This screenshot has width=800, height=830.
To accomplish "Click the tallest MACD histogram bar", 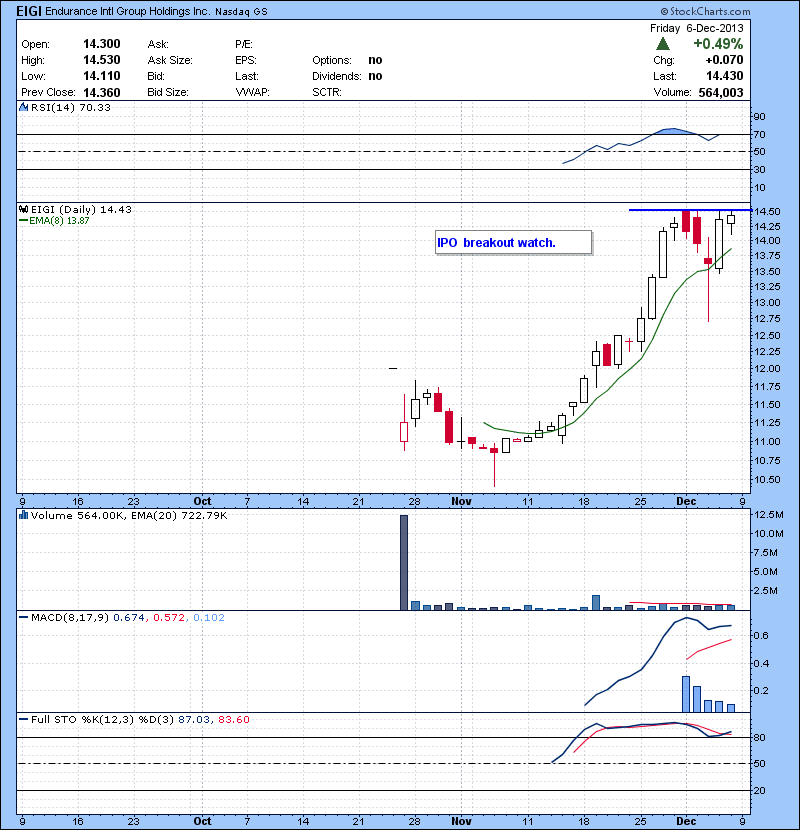I will click(686, 694).
